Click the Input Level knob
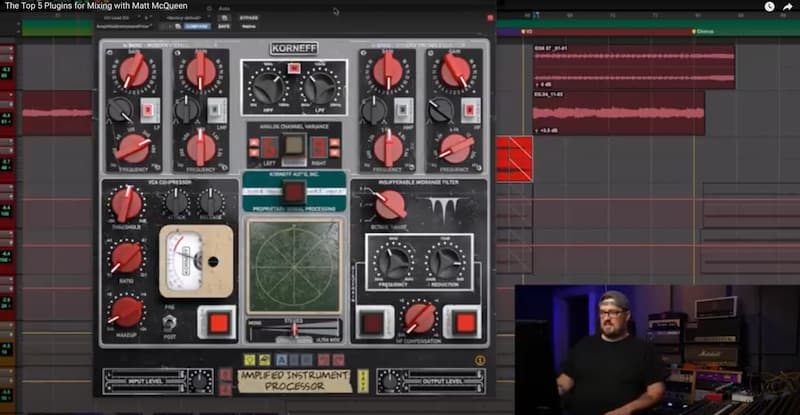This screenshot has height=415, width=800. pos(200,381)
